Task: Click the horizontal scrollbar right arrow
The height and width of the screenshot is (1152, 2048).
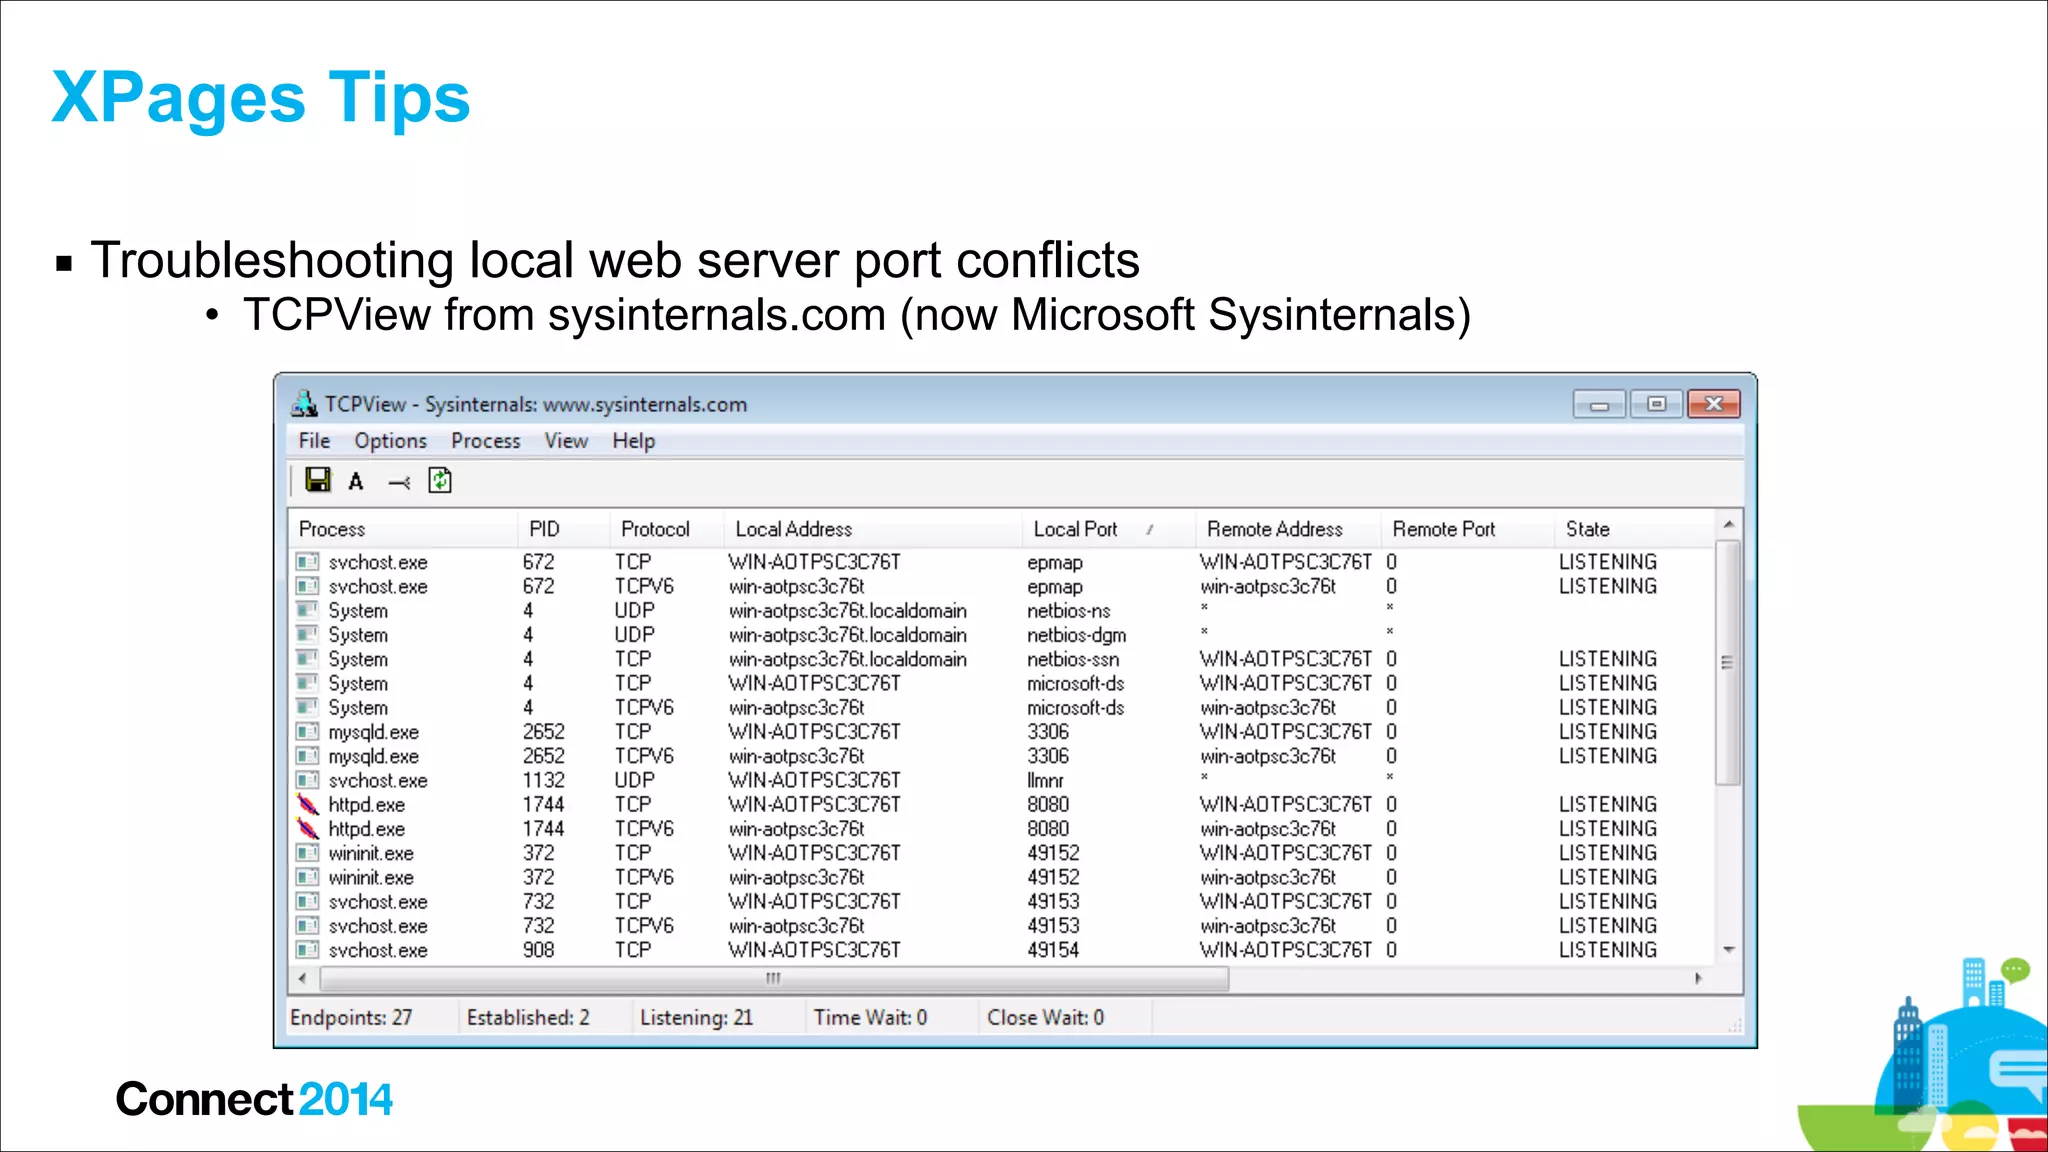Action: [1699, 978]
